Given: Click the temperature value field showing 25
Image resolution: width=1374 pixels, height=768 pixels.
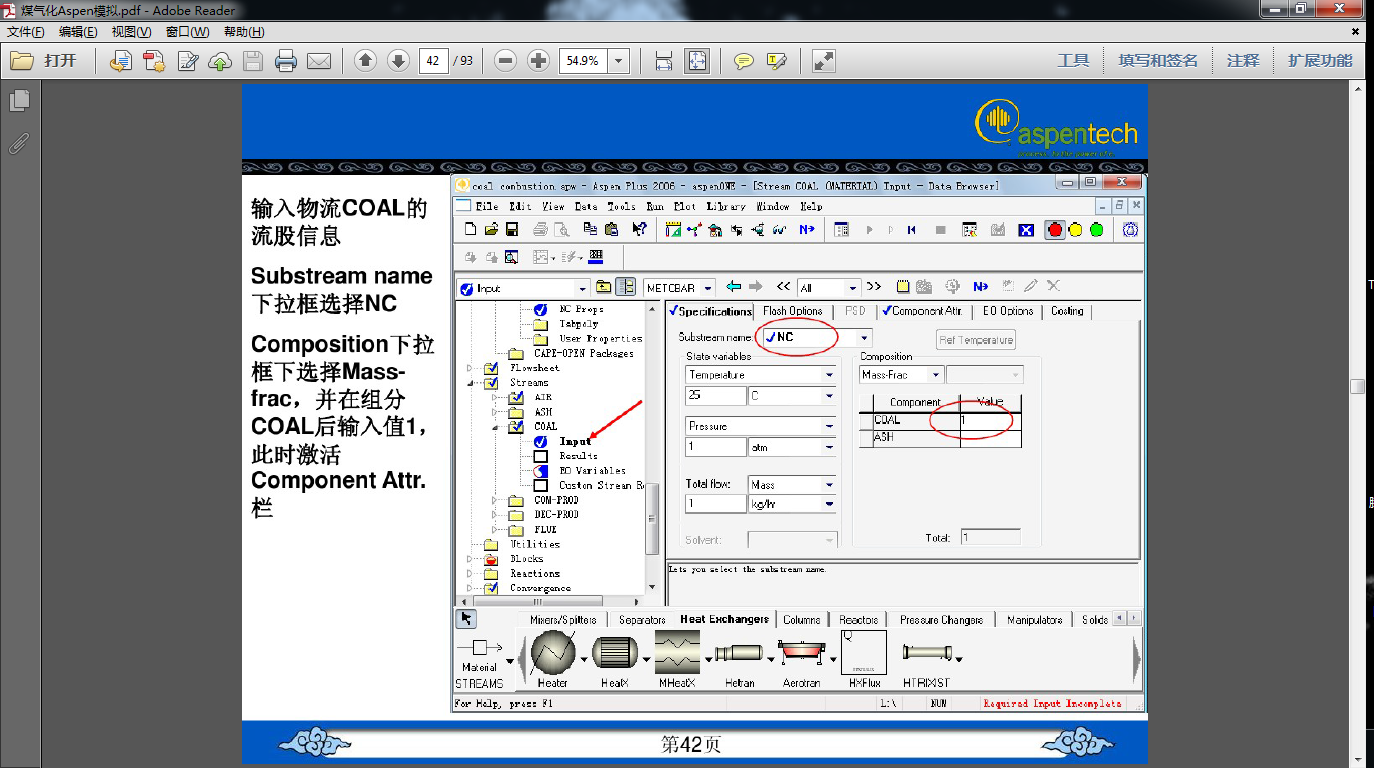Looking at the screenshot, I should (716, 396).
